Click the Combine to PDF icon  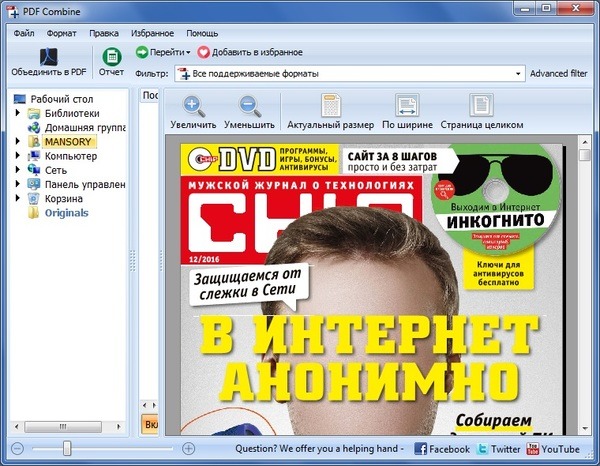49,57
